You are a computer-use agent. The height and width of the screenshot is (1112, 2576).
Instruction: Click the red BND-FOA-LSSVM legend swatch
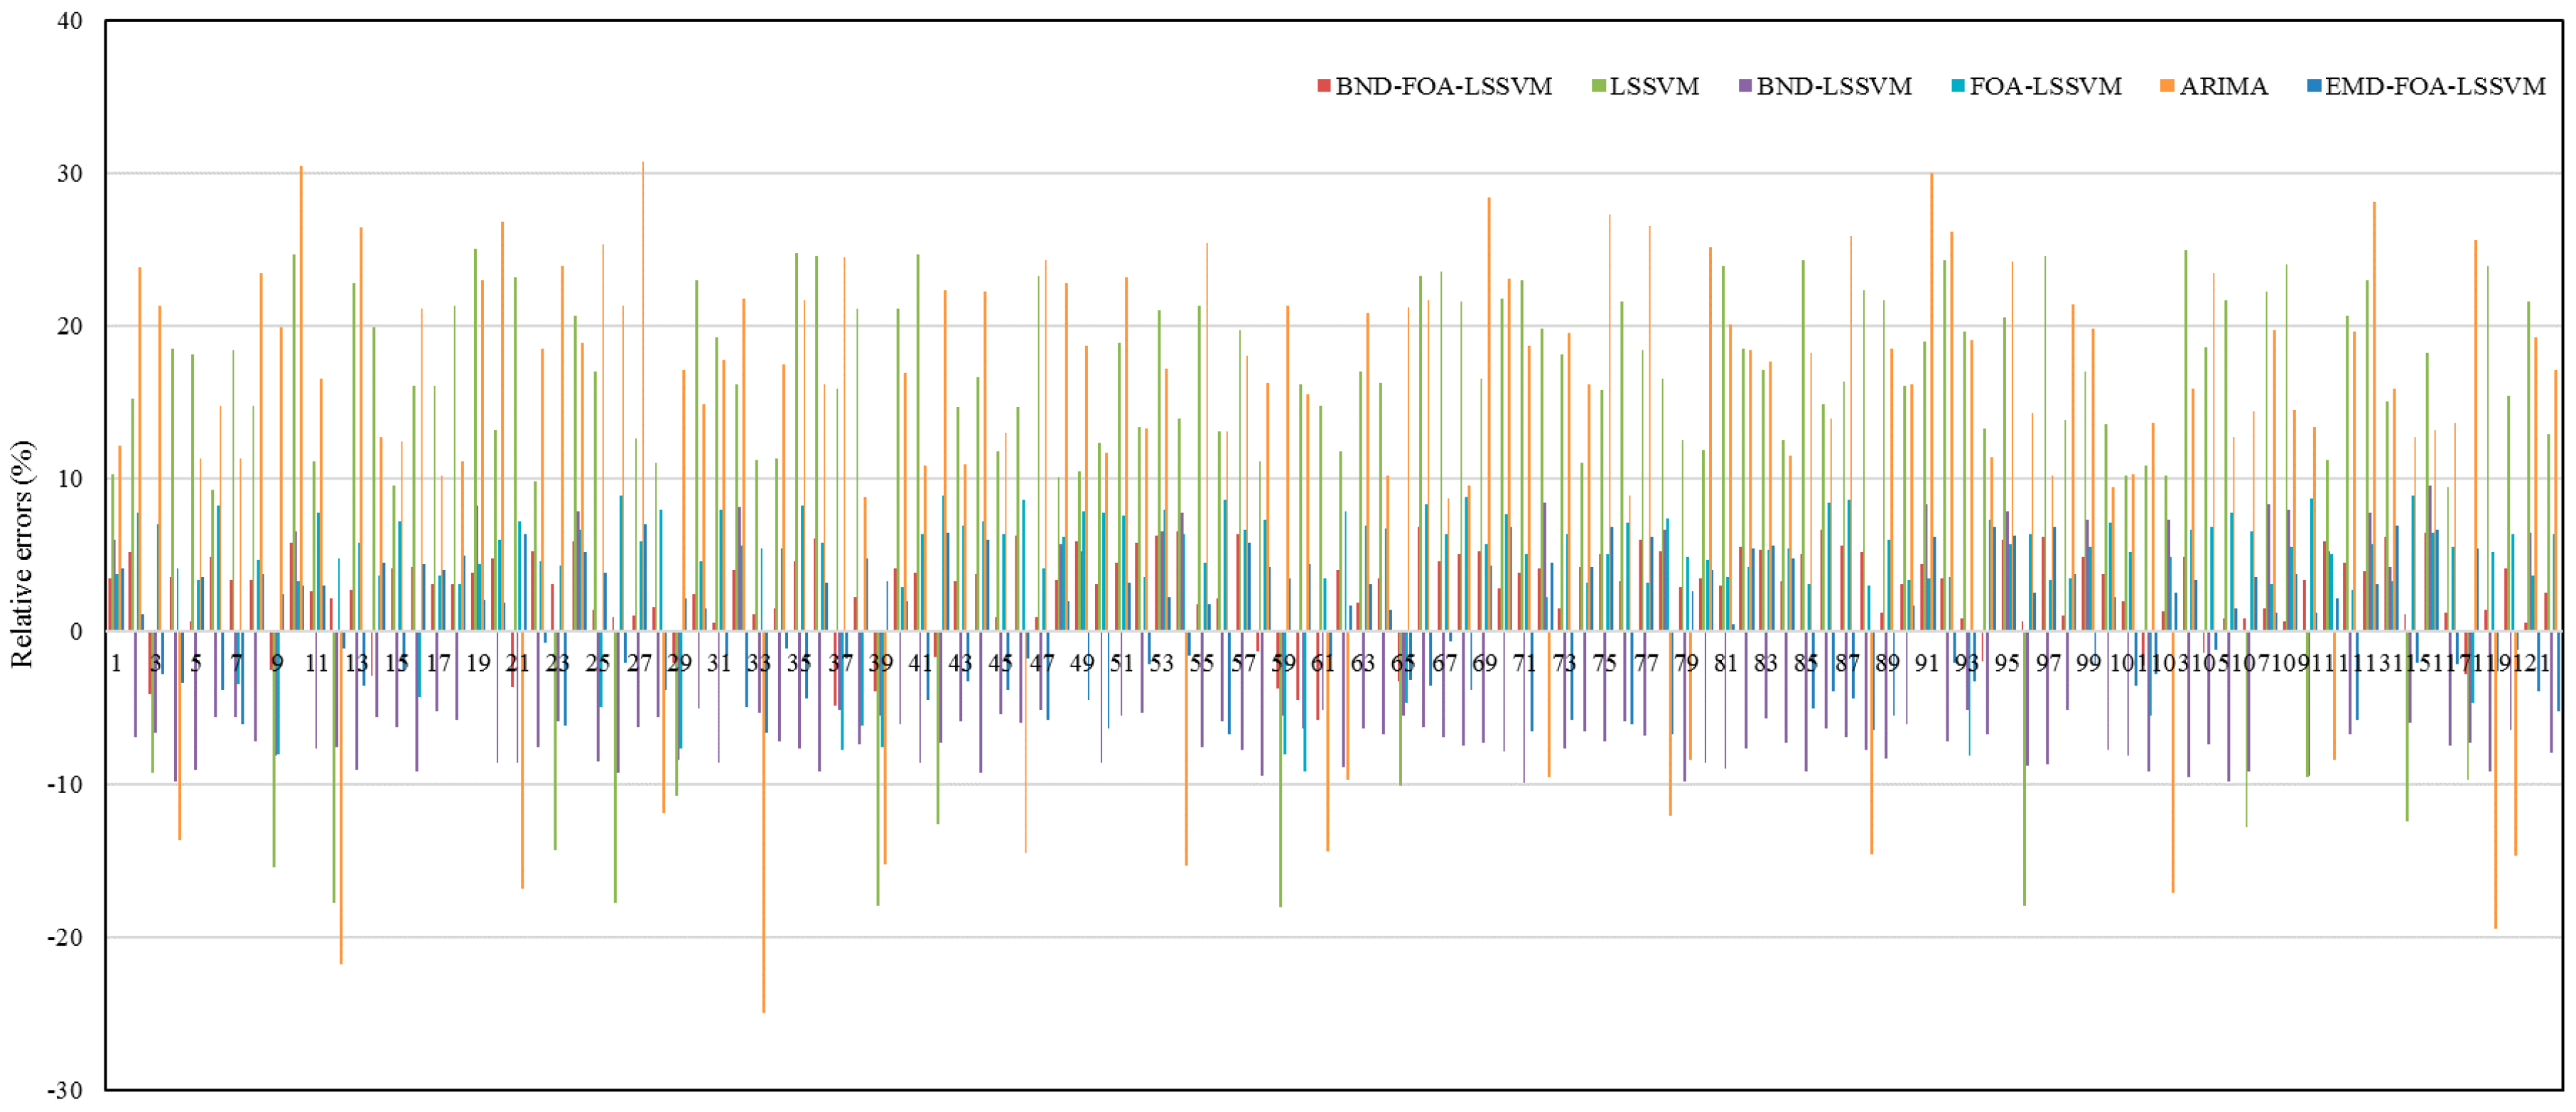tap(1324, 87)
